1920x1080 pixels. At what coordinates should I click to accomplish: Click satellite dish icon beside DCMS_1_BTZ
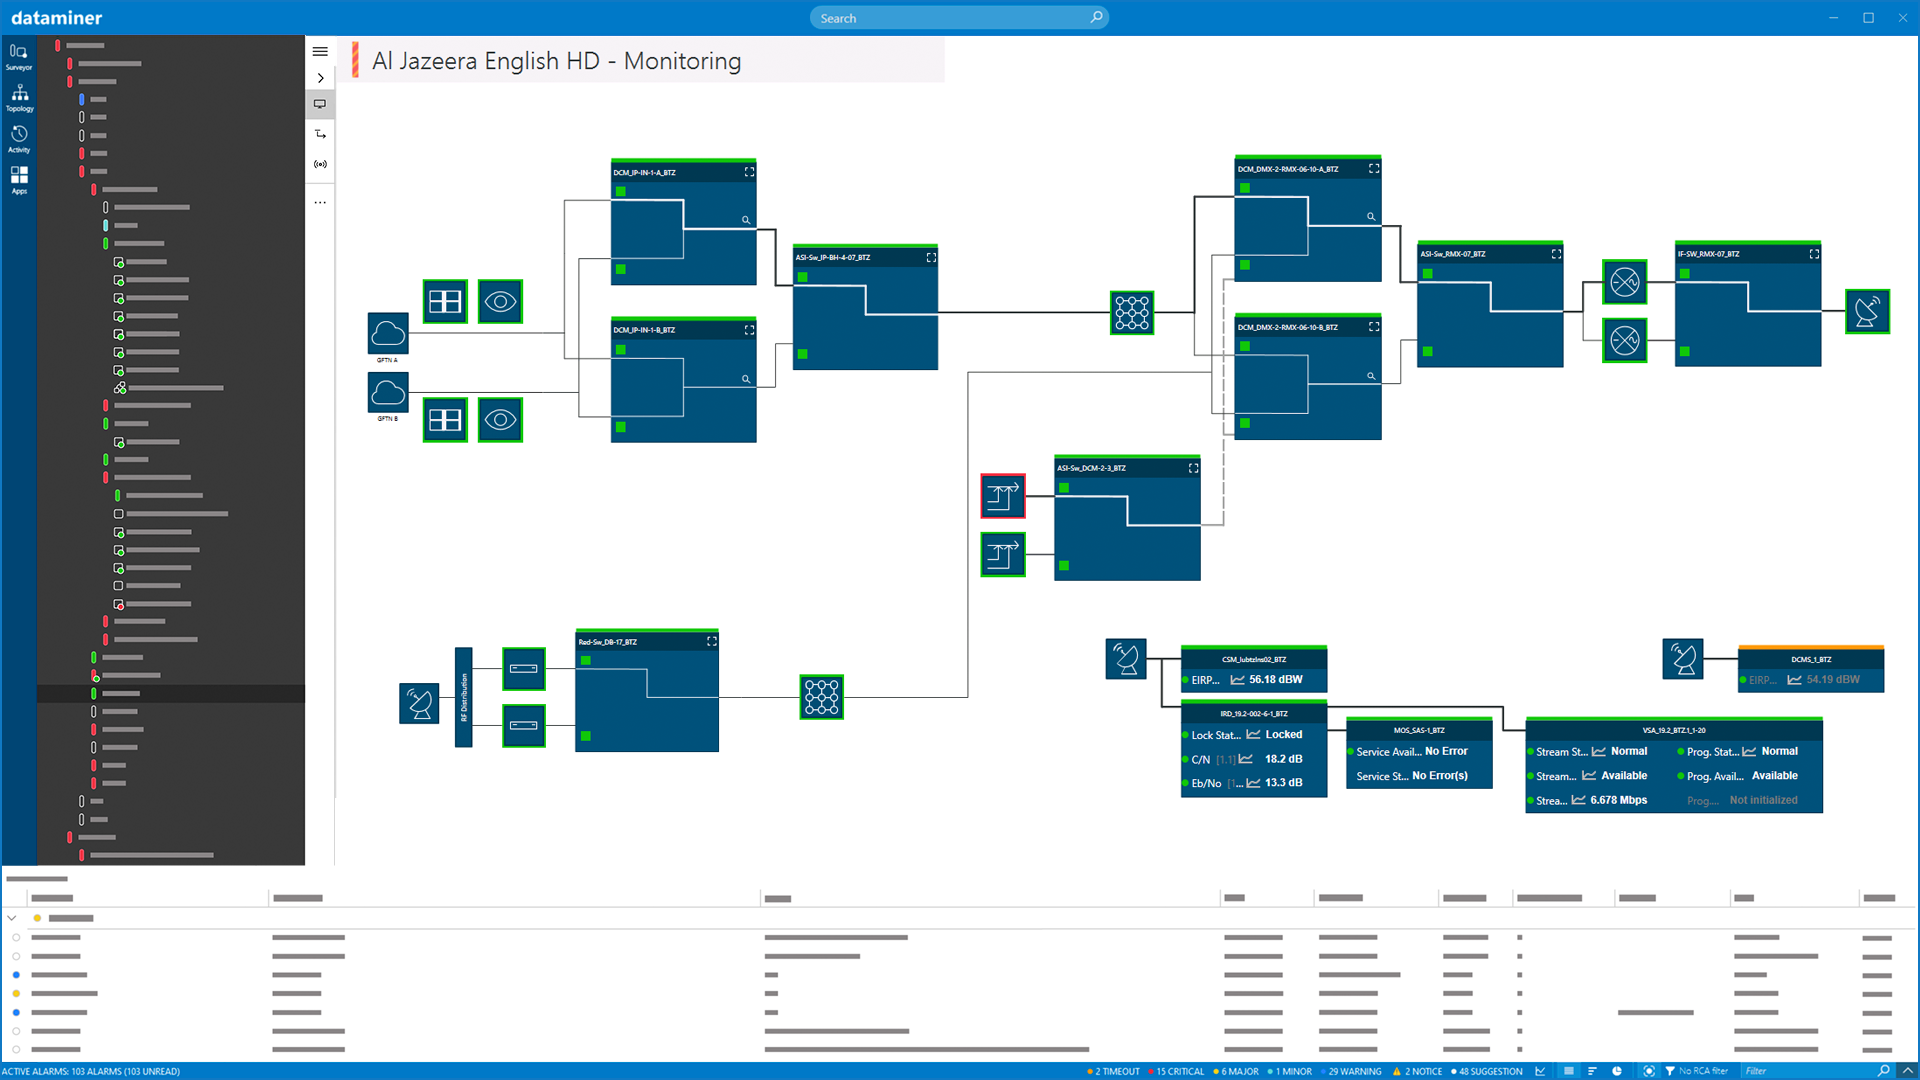pyautogui.click(x=1683, y=659)
